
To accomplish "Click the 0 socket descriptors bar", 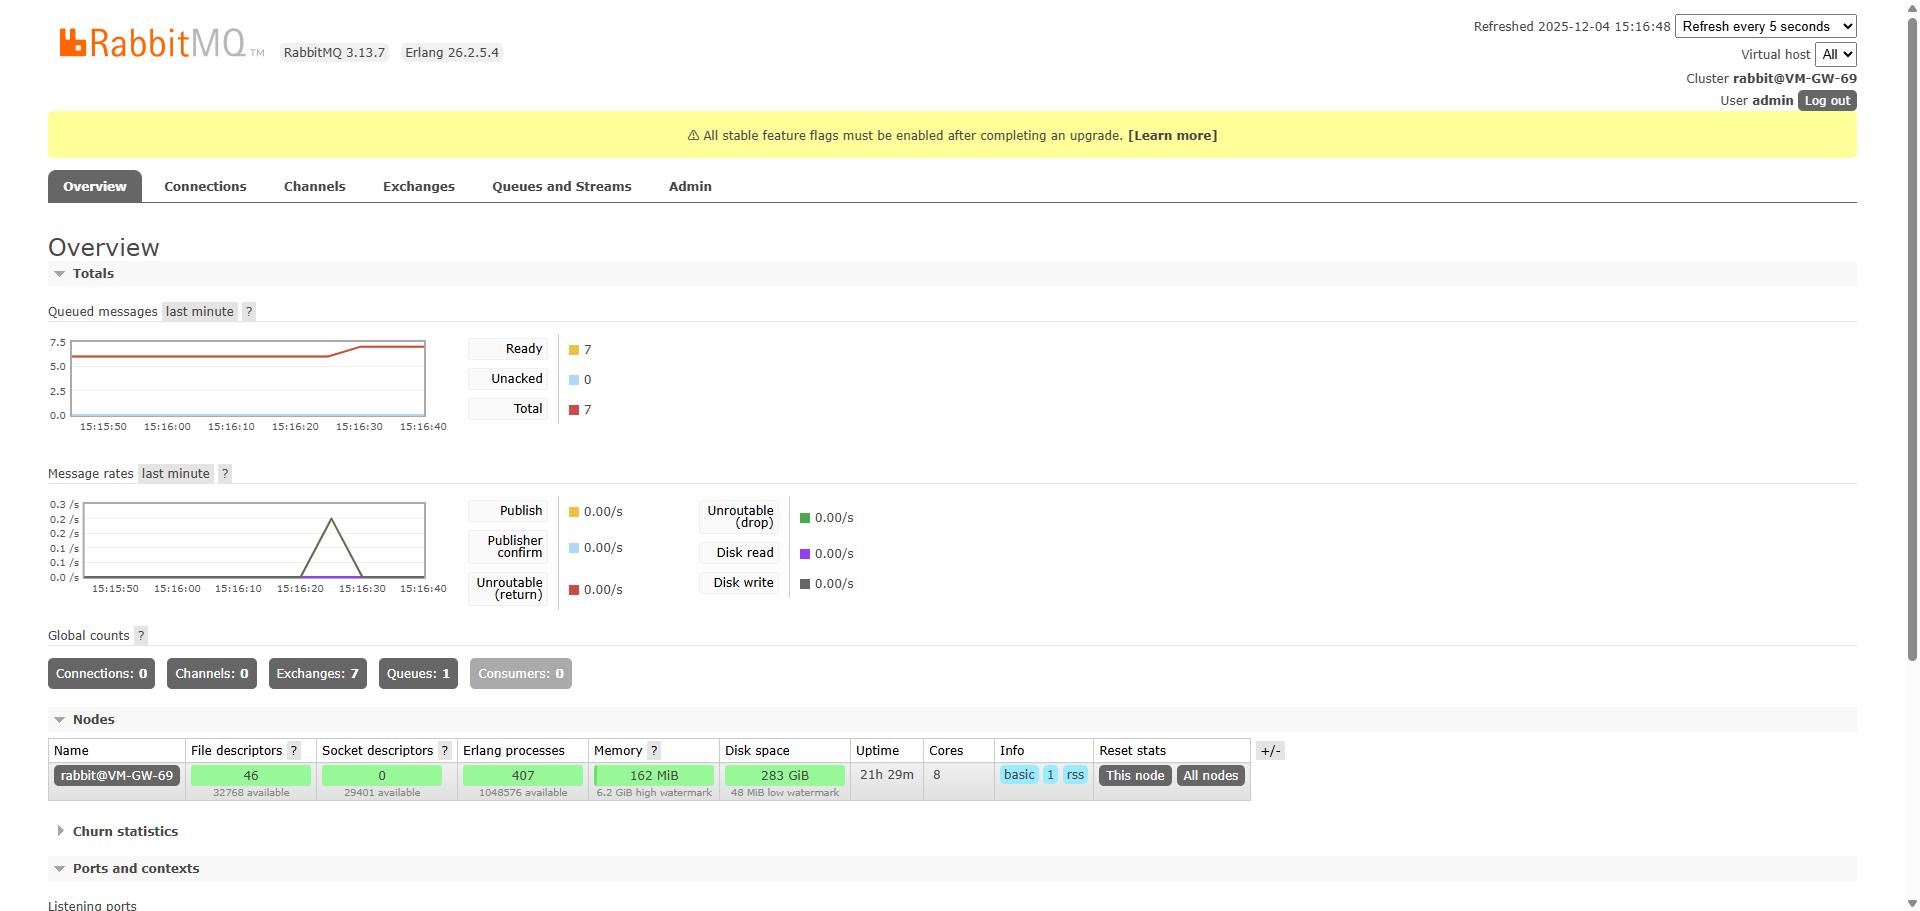I will point(382,776).
